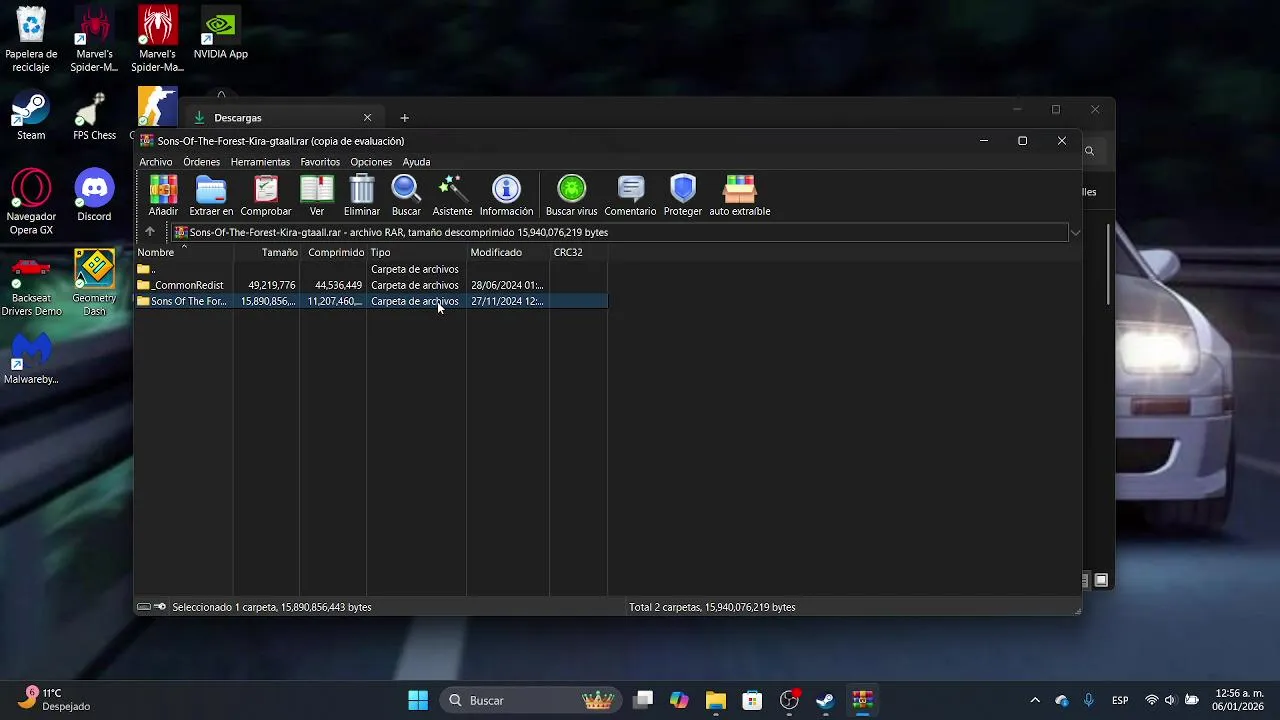Click the 44,536,449 compressed value
The height and width of the screenshot is (720, 1280).
(x=338, y=285)
